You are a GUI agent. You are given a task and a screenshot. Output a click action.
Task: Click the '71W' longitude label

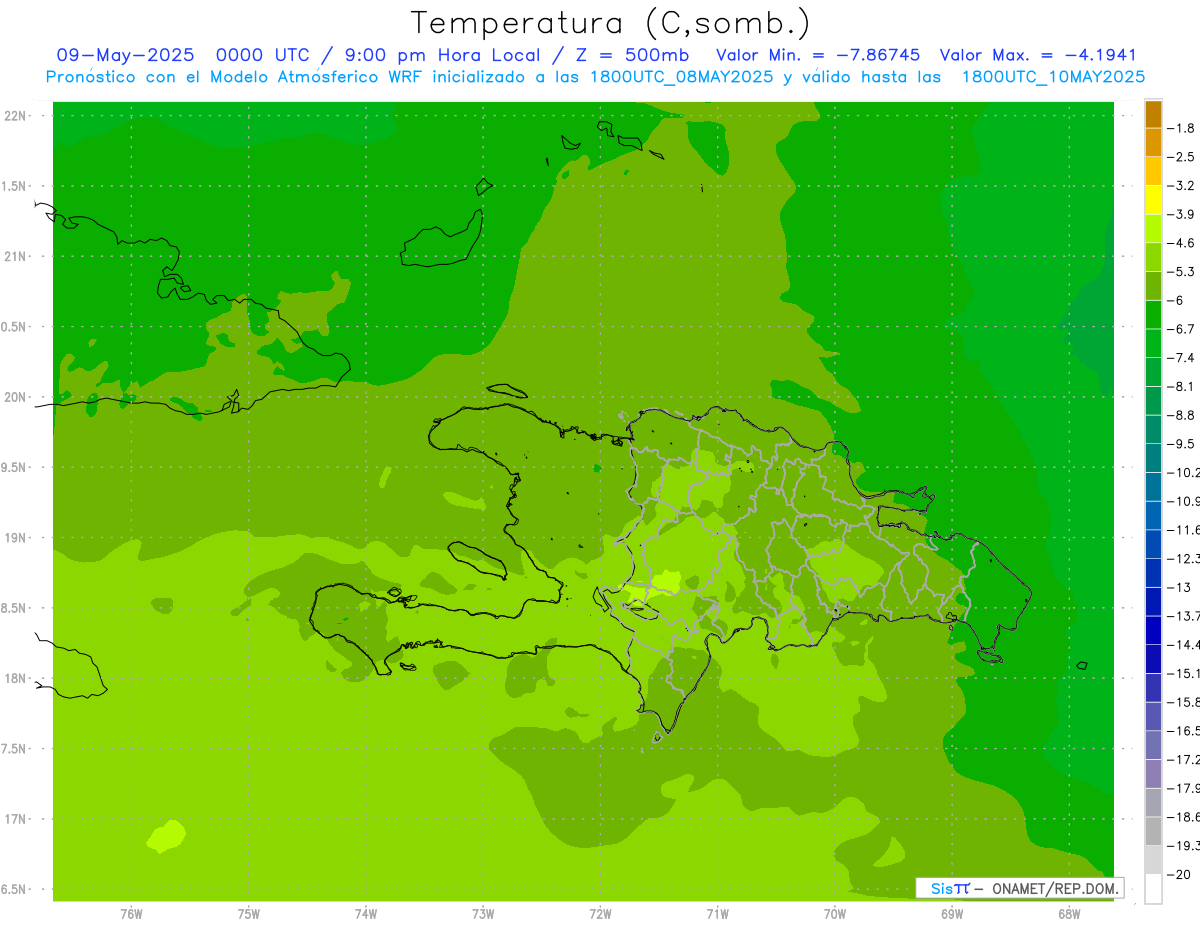pos(717,914)
